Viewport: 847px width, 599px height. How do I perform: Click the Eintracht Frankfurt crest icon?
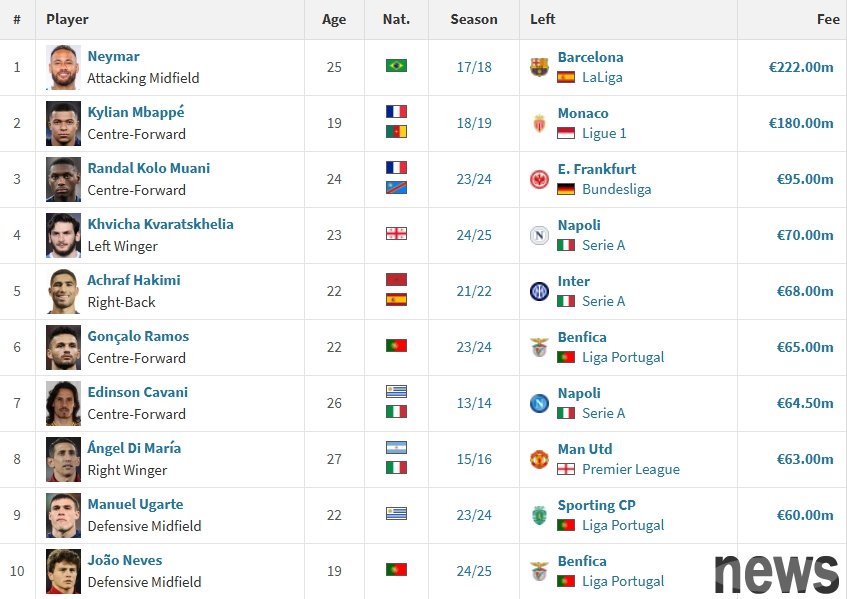tap(539, 179)
